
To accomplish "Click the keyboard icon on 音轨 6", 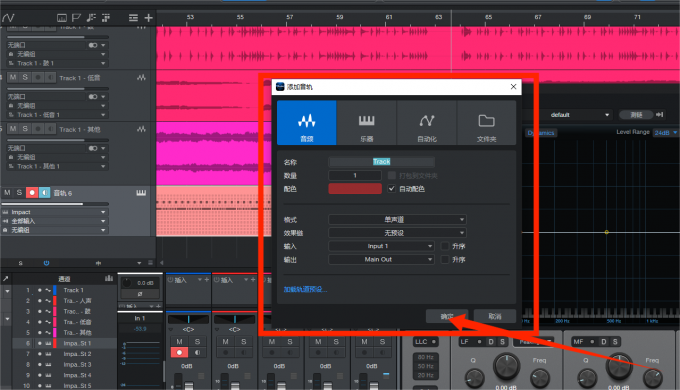I will click(141, 193).
